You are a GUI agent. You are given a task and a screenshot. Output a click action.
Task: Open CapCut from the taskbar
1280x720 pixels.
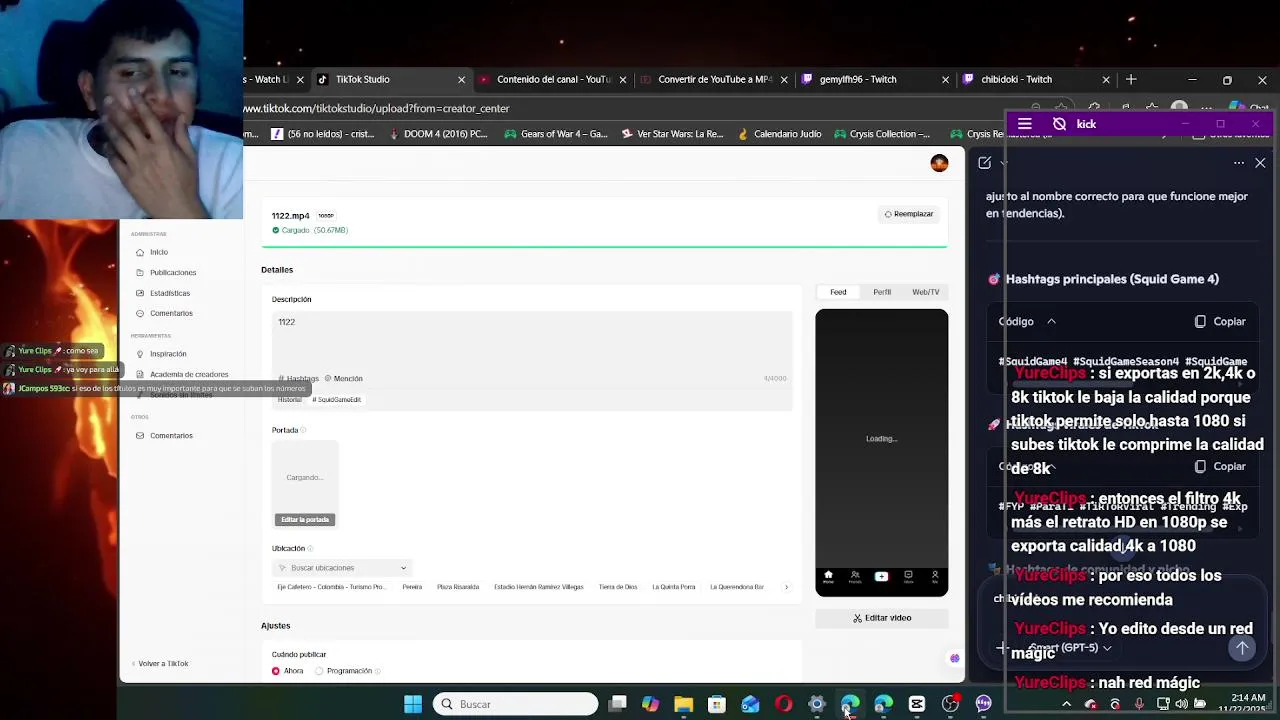(x=917, y=704)
